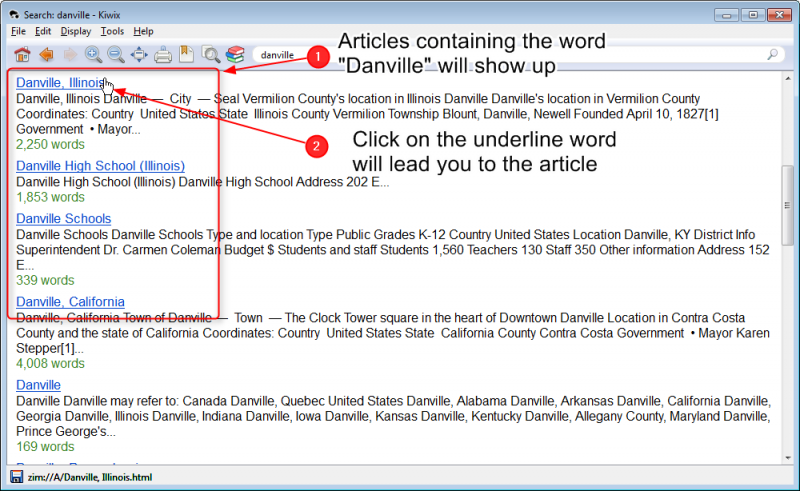This screenshot has width=800, height=491.
Task: Go to the Kiwix home page icon
Action: click(22, 54)
